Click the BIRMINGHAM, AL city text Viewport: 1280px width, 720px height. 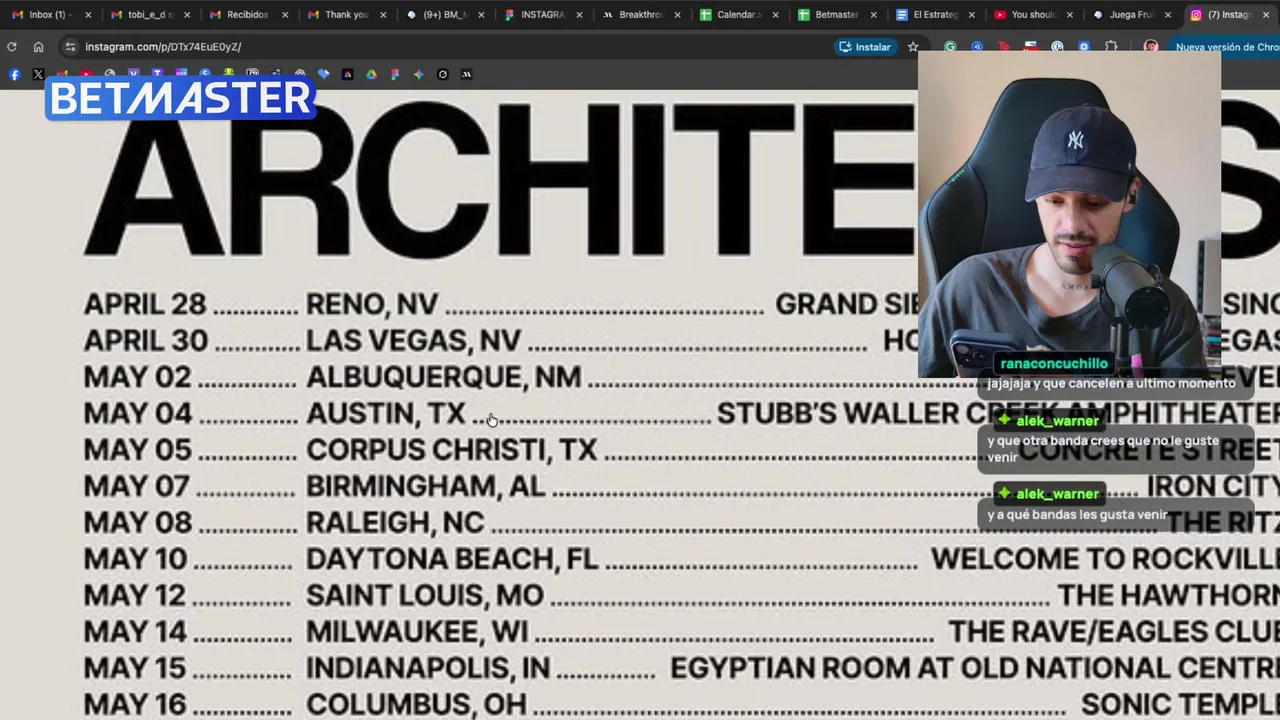pos(425,485)
